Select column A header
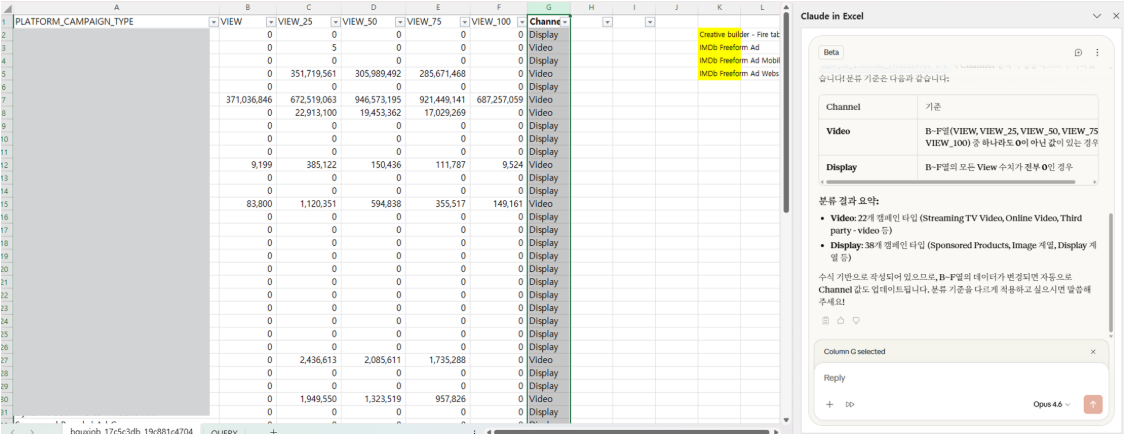This screenshot has width=1126, height=435. [x=116, y=7]
